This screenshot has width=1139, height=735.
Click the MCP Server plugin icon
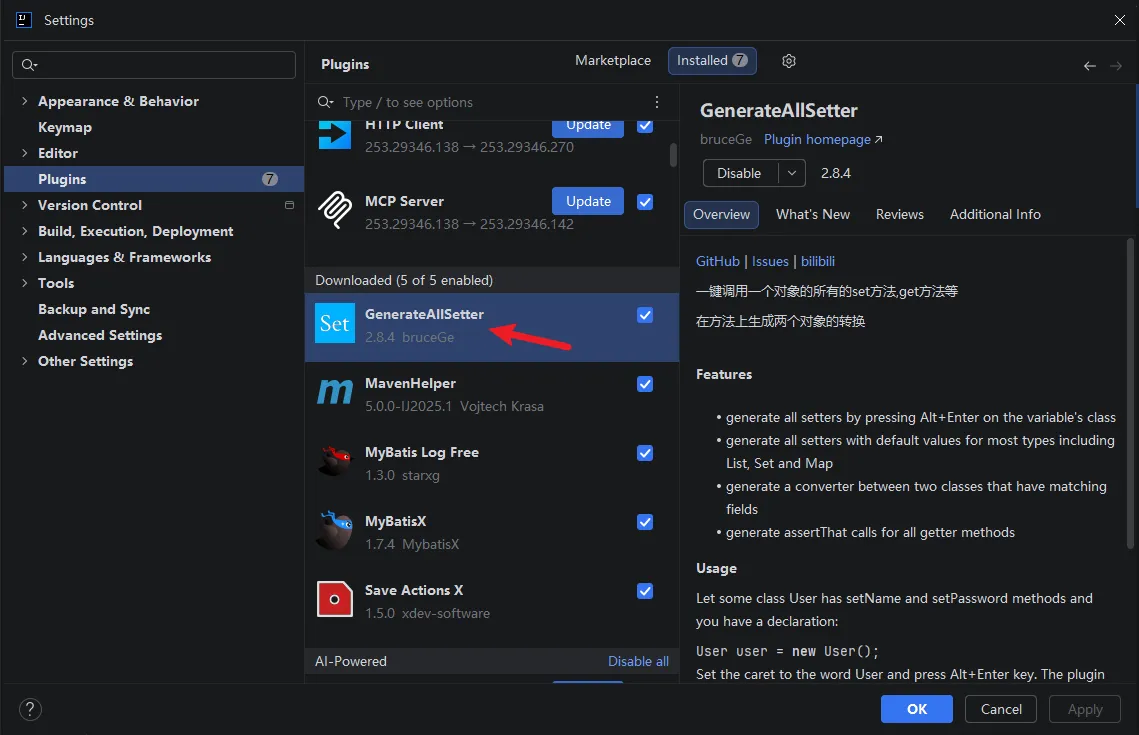coord(335,209)
